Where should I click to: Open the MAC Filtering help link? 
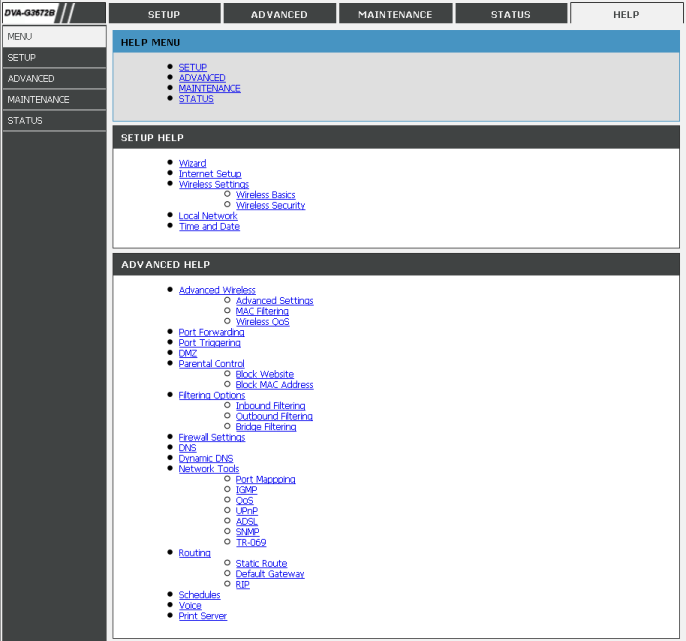coord(262,311)
